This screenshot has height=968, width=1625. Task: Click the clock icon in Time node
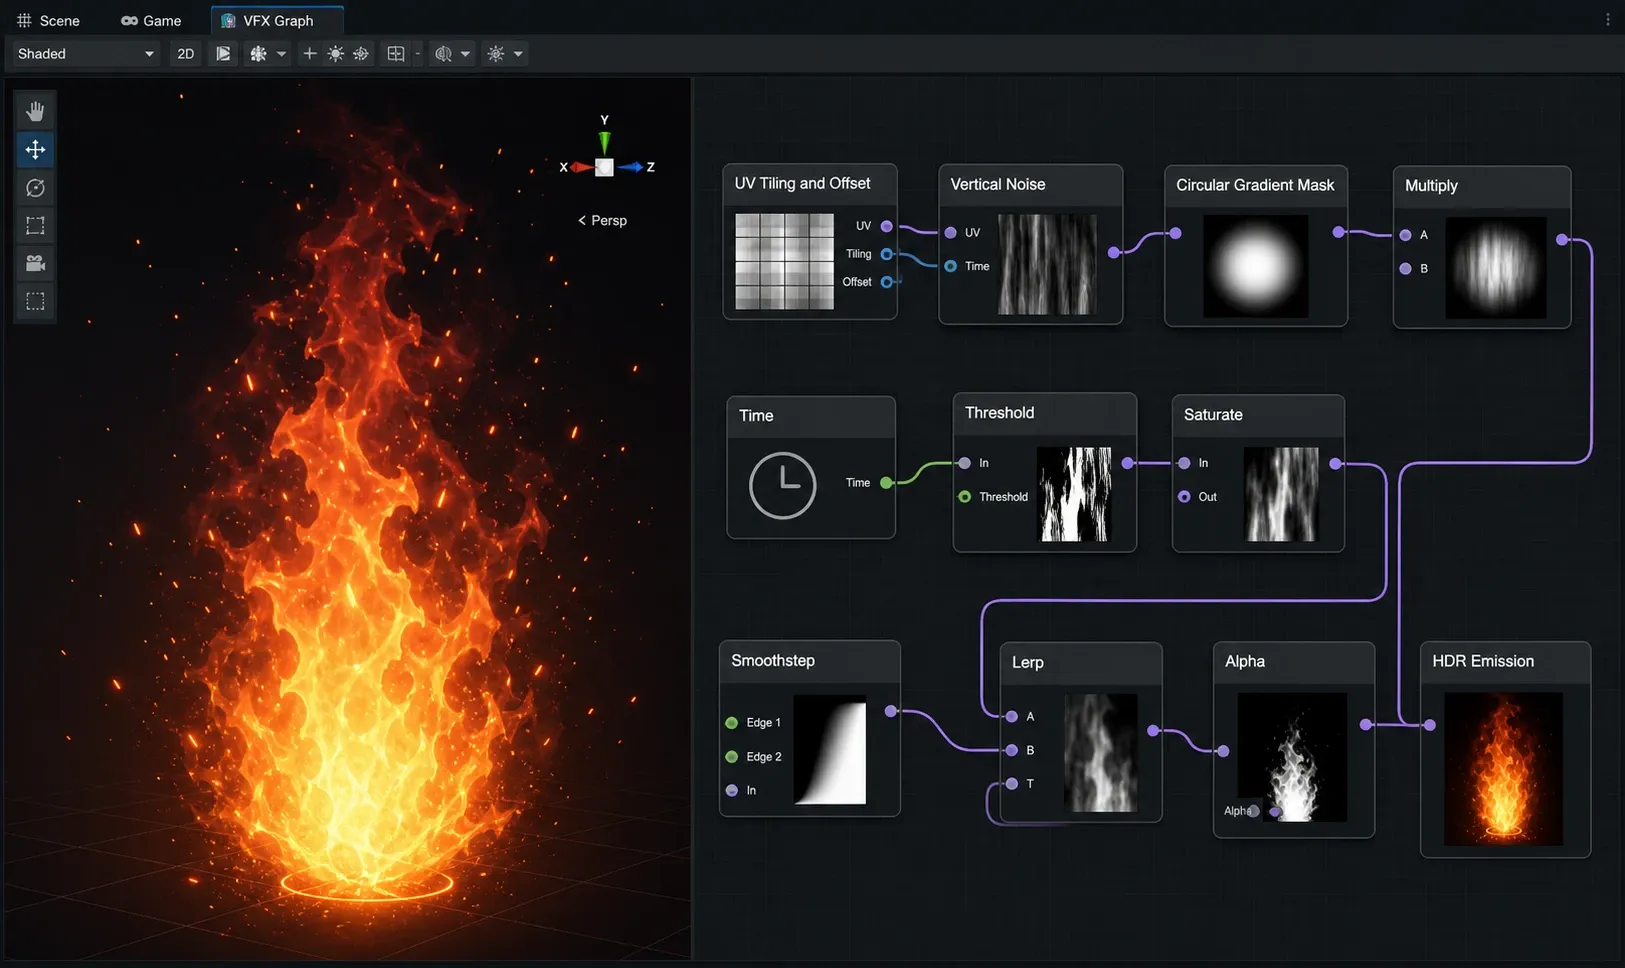[x=782, y=485]
